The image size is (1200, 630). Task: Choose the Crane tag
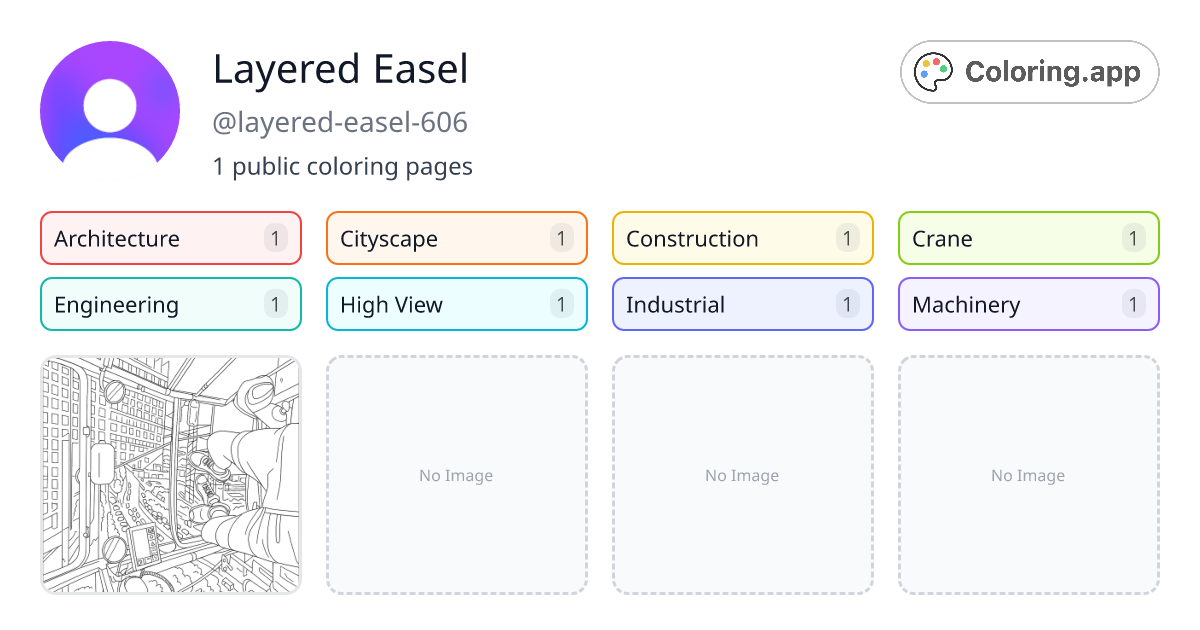tap(1029, 238)
